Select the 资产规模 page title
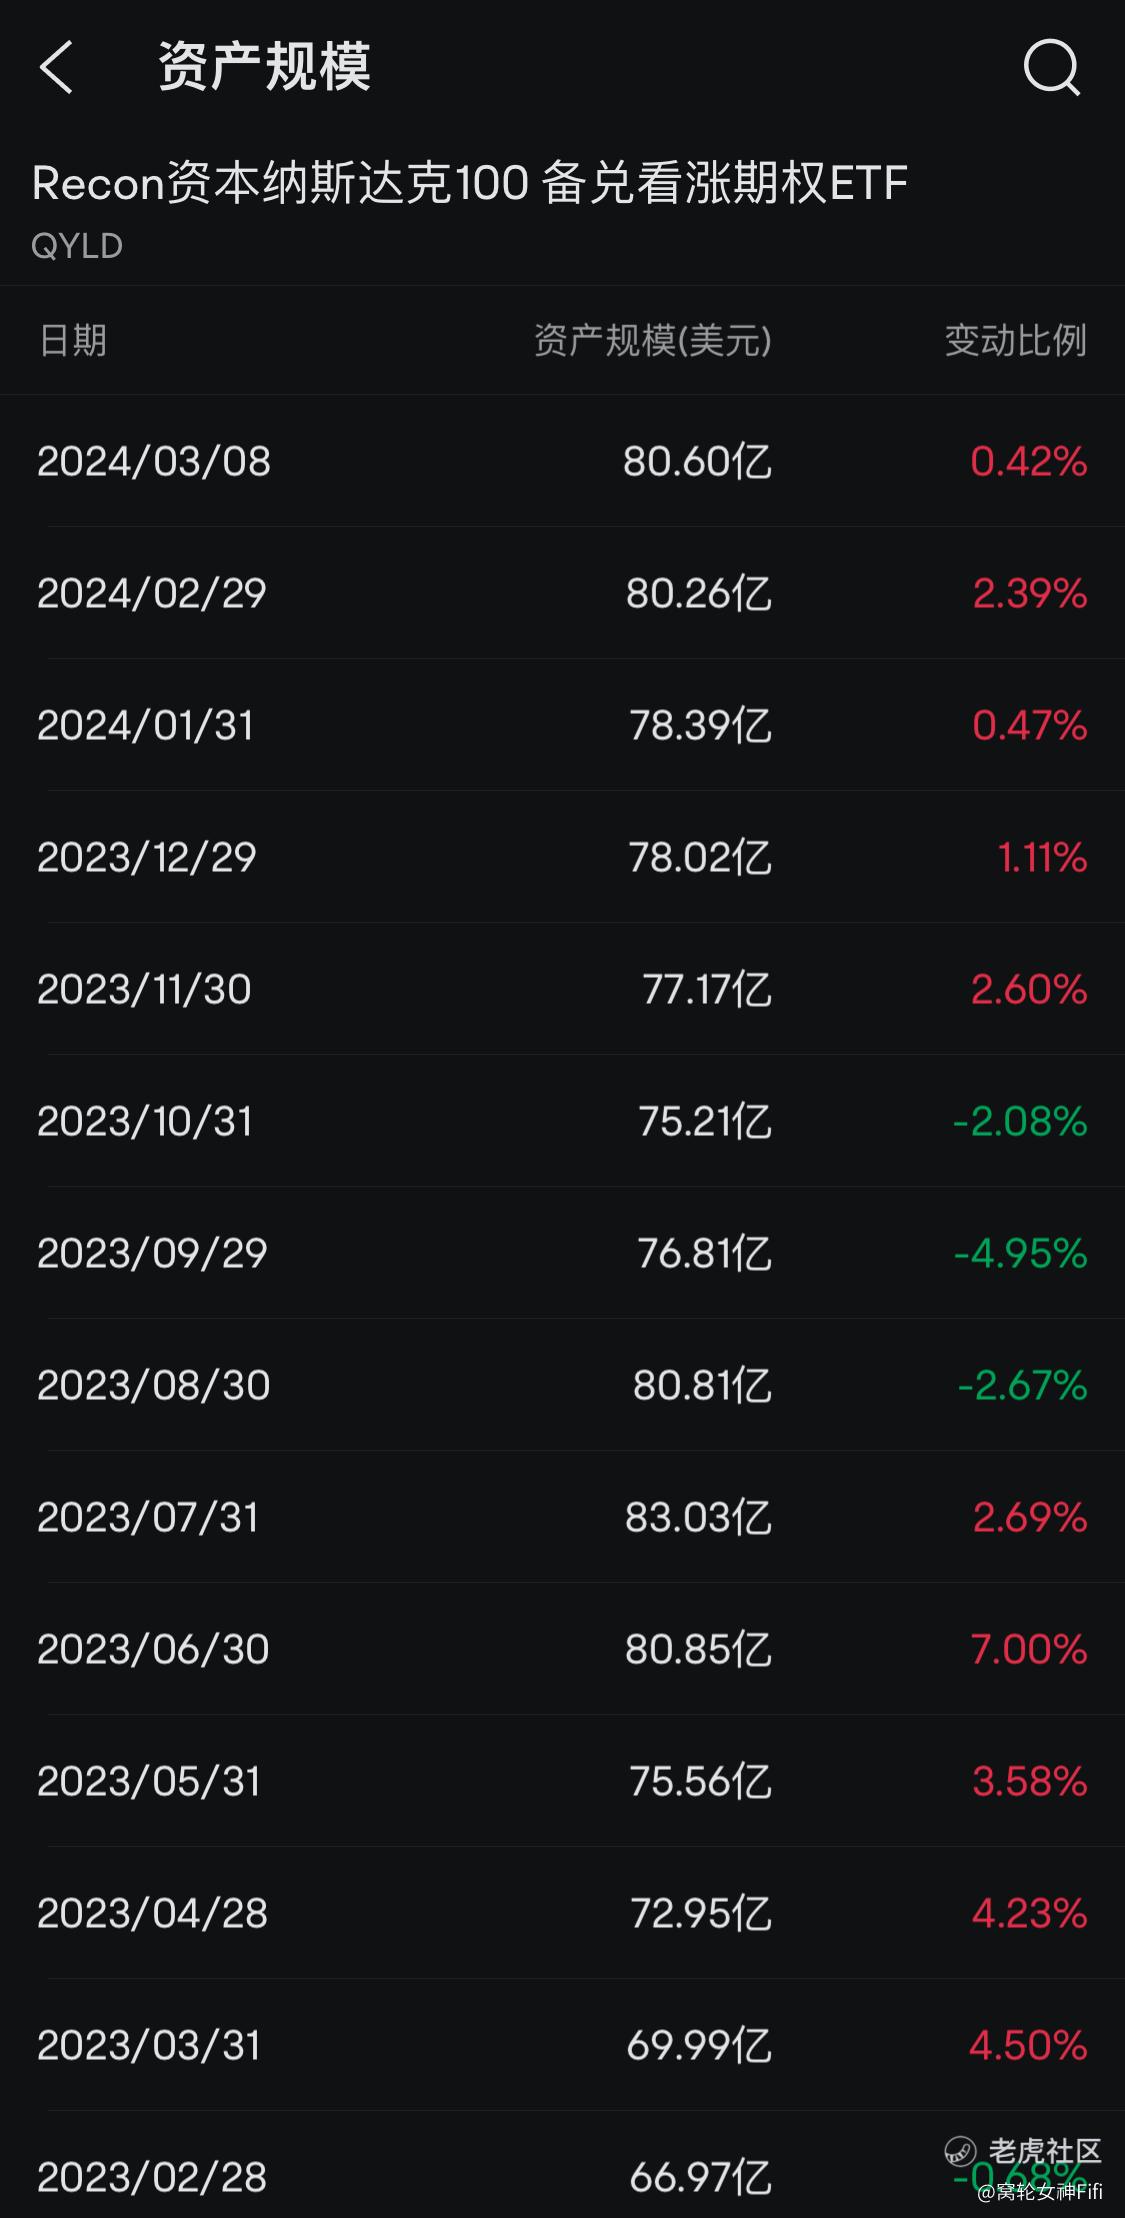The image size is (1125, 2218). point(265,67)
